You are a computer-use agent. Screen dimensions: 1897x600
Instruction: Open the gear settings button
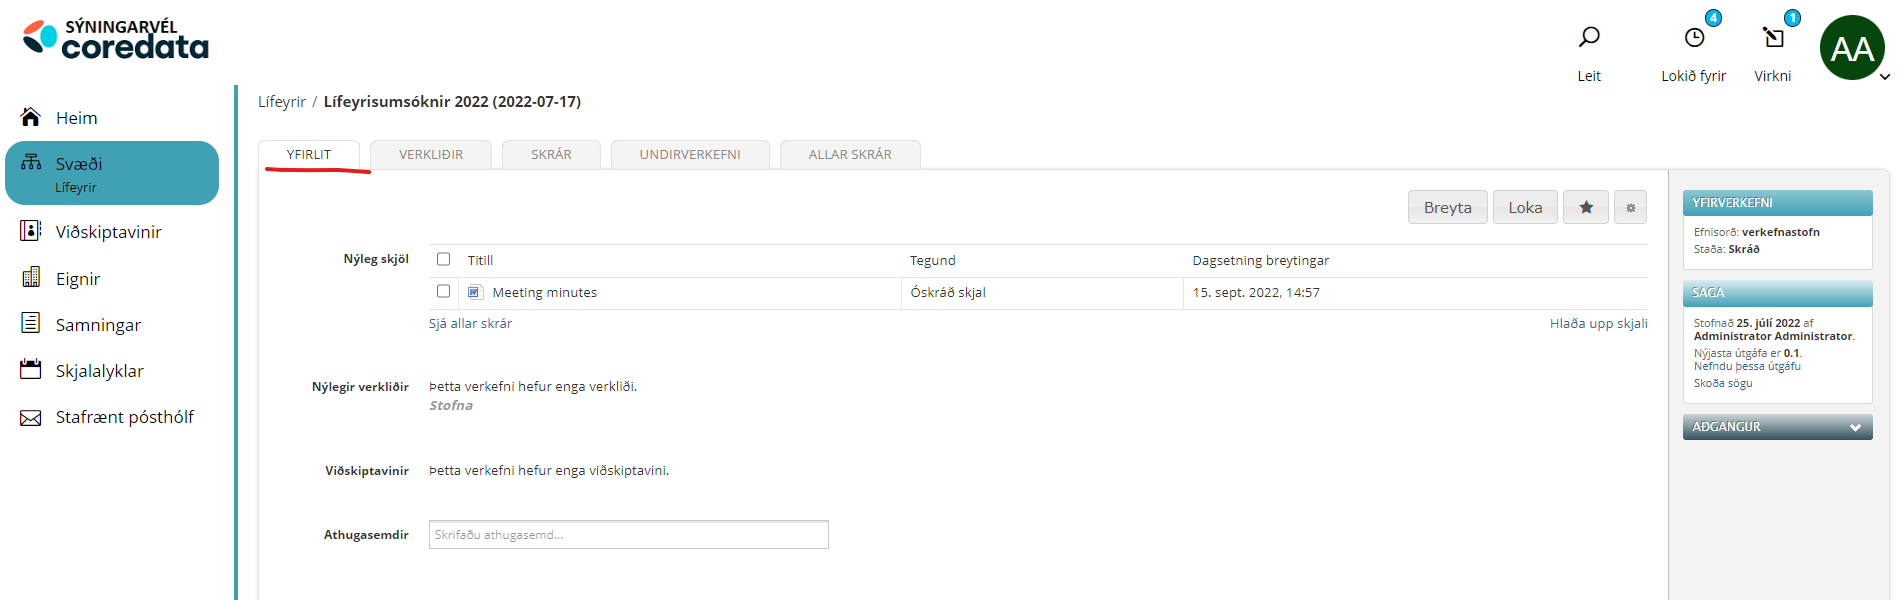pyautogui.click(x=1630, y=207)
